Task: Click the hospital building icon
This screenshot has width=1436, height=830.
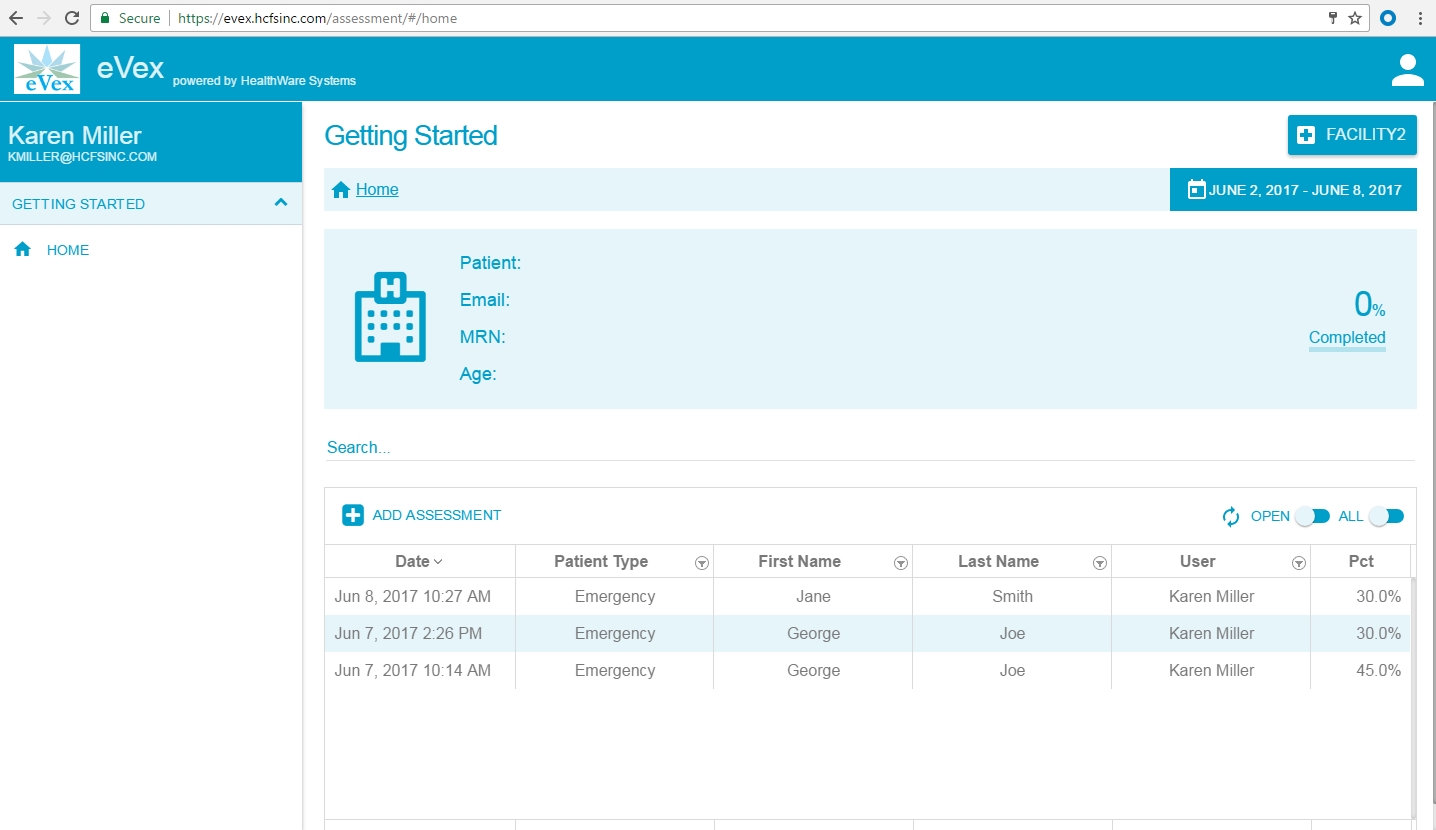Action: pos(390,317)
